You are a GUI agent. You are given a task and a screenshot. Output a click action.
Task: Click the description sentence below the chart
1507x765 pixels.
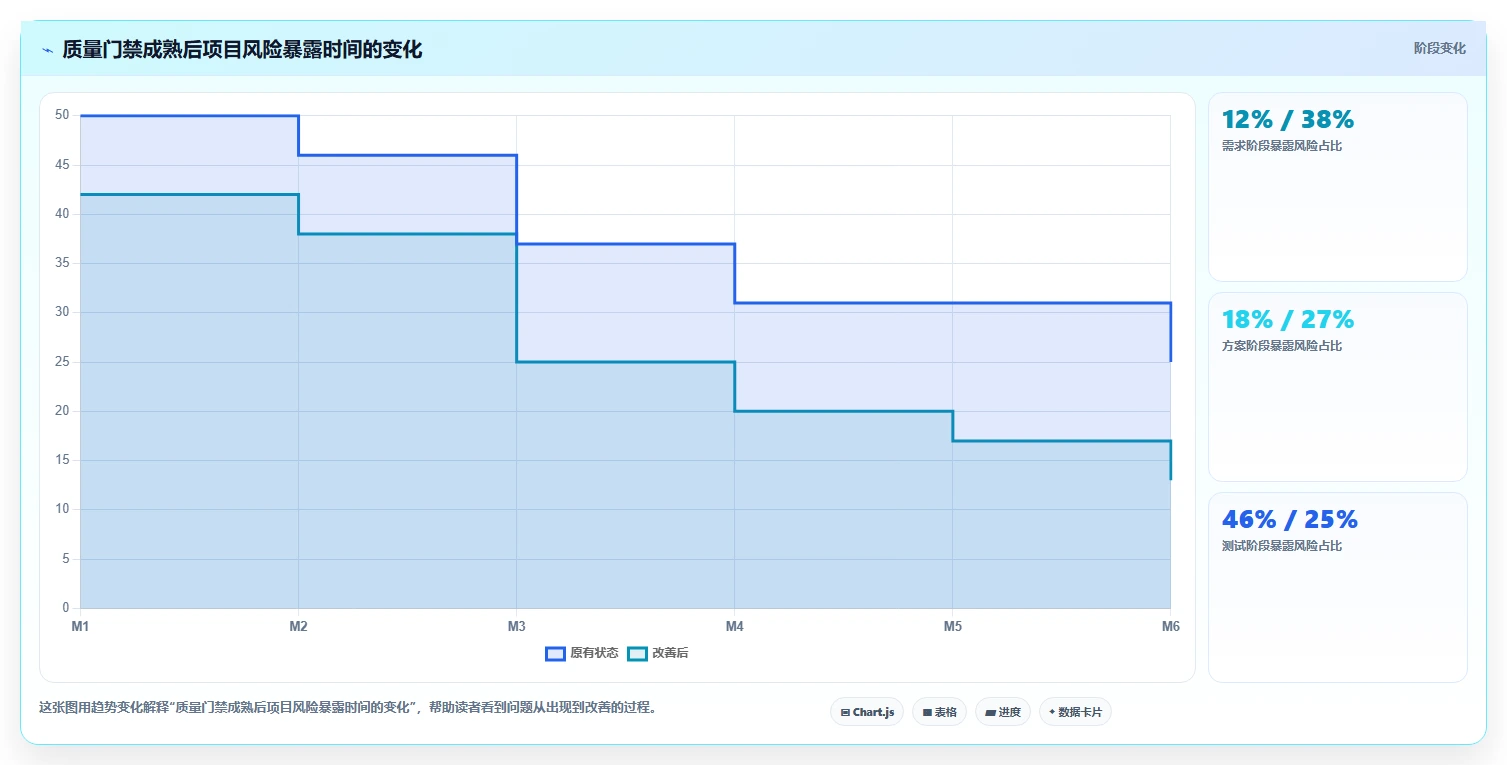349,707
